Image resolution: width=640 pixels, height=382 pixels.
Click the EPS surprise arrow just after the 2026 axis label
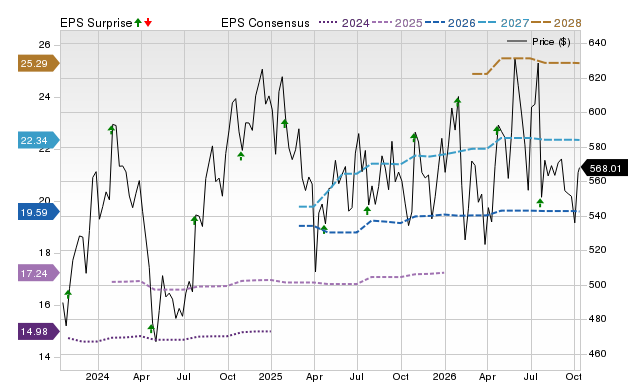(x=458, y=101)
